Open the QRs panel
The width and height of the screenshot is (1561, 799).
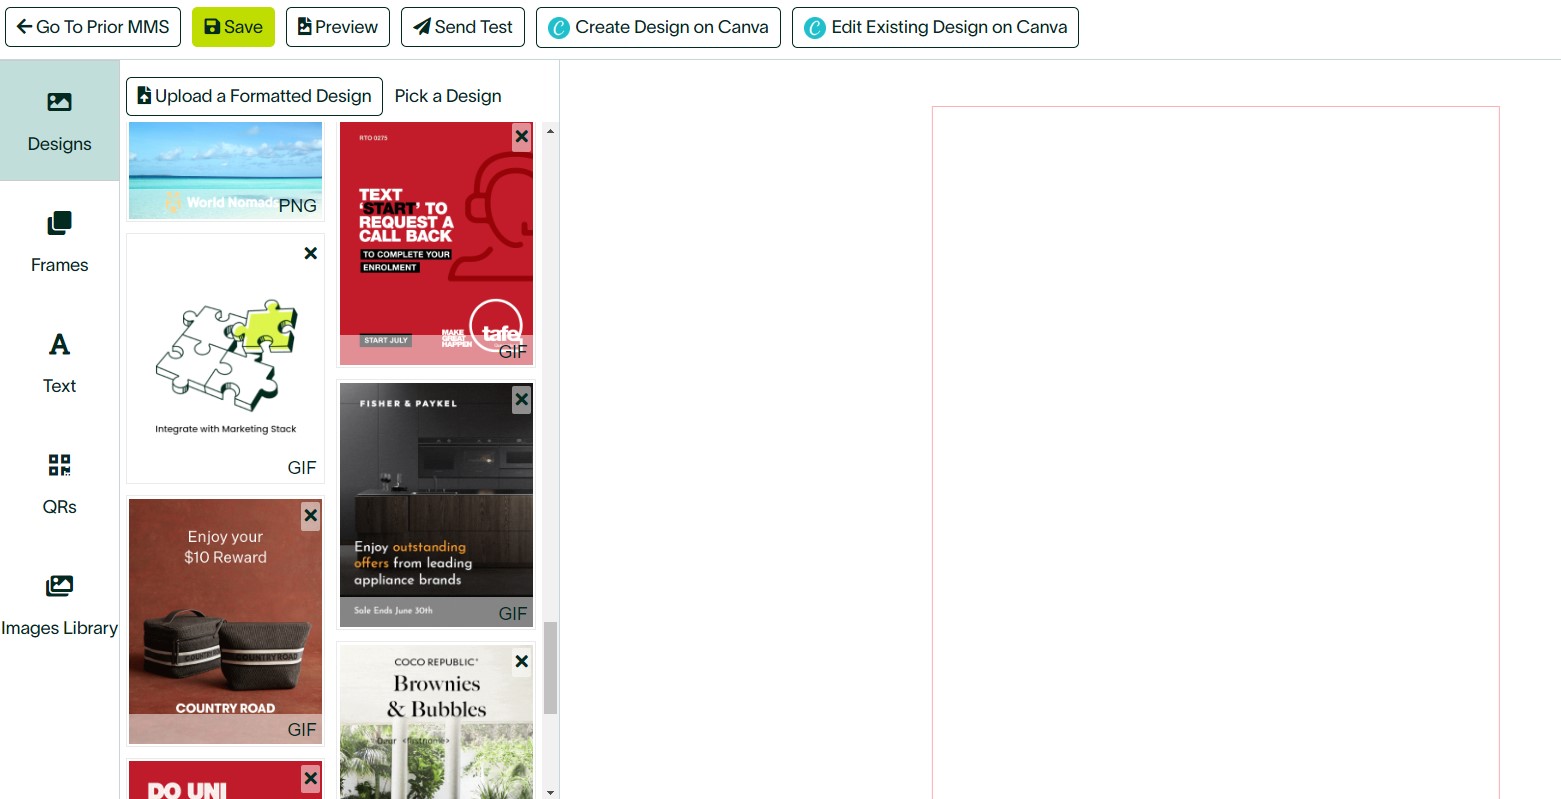[59, 484]
